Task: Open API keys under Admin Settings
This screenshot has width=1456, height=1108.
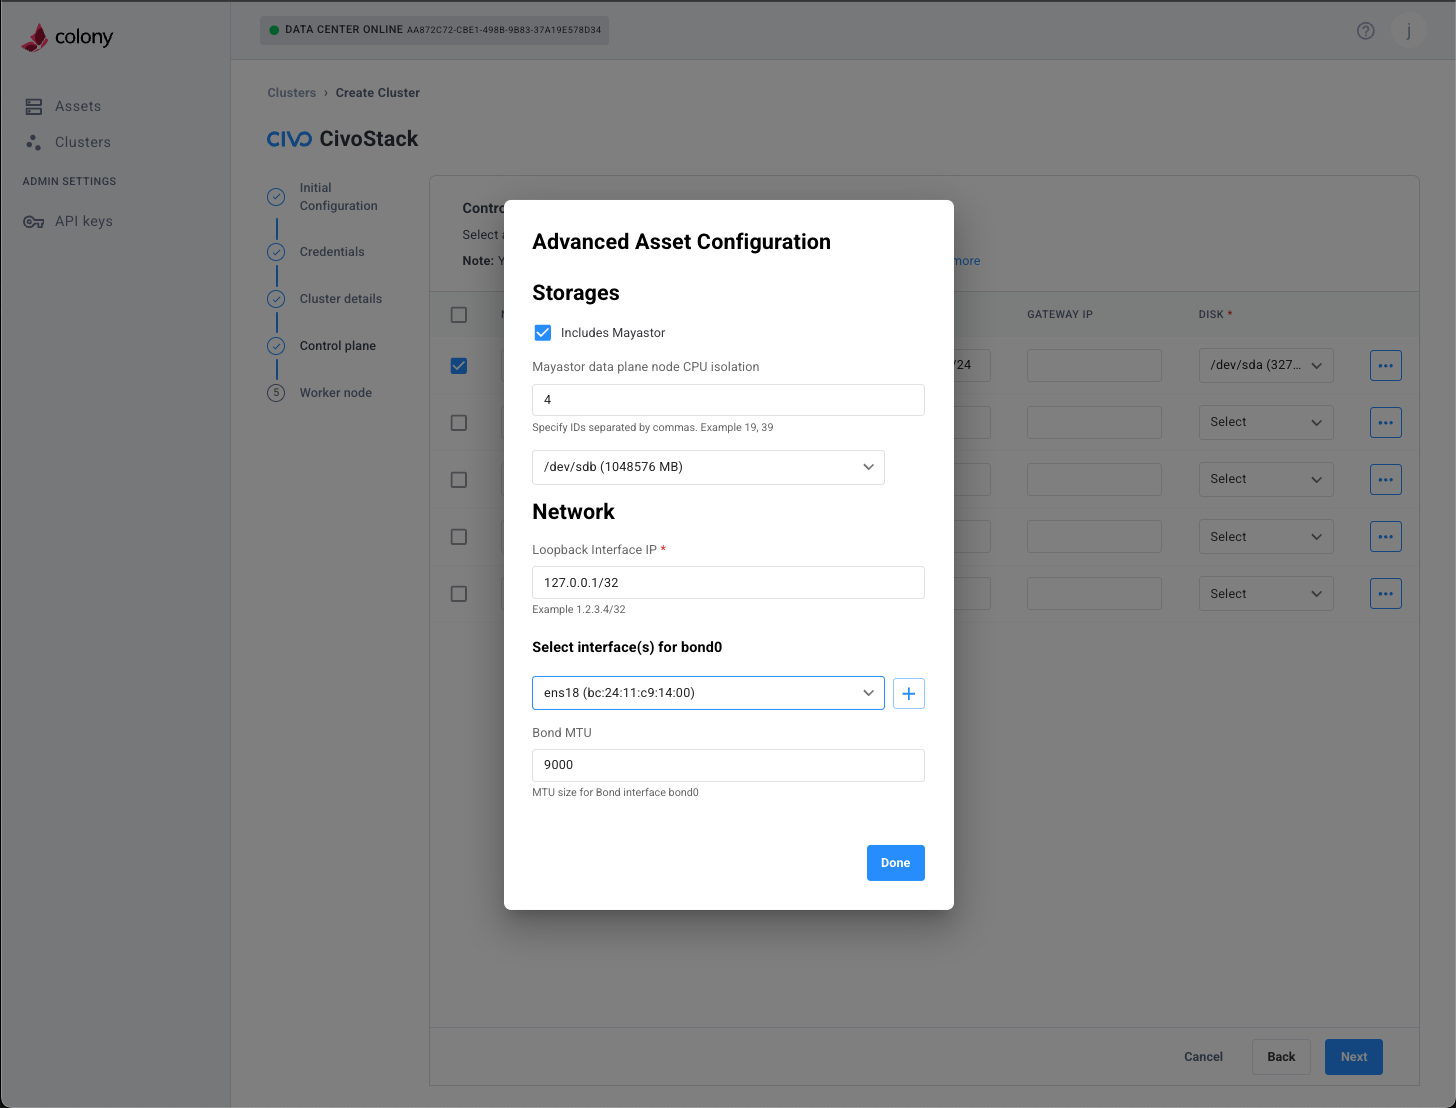Action: click(84, 221)
